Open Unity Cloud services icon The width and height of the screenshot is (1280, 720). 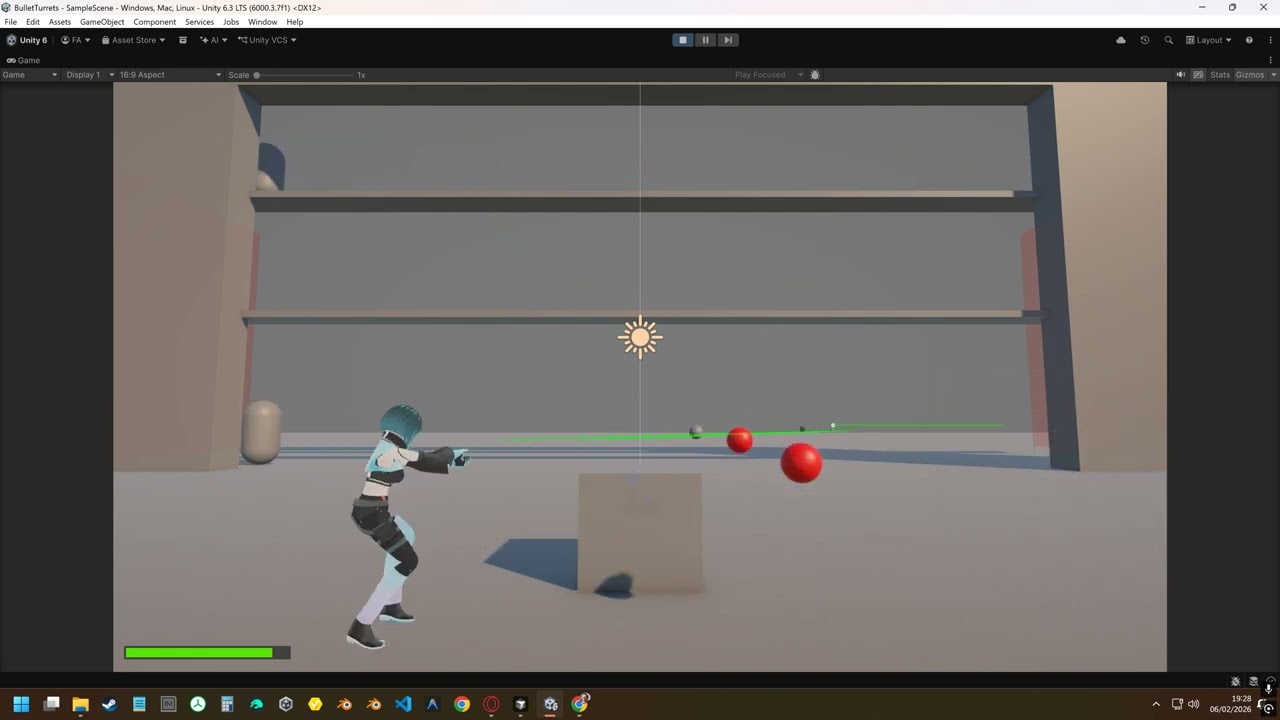pyautogui.click(x=1121, y=40)
